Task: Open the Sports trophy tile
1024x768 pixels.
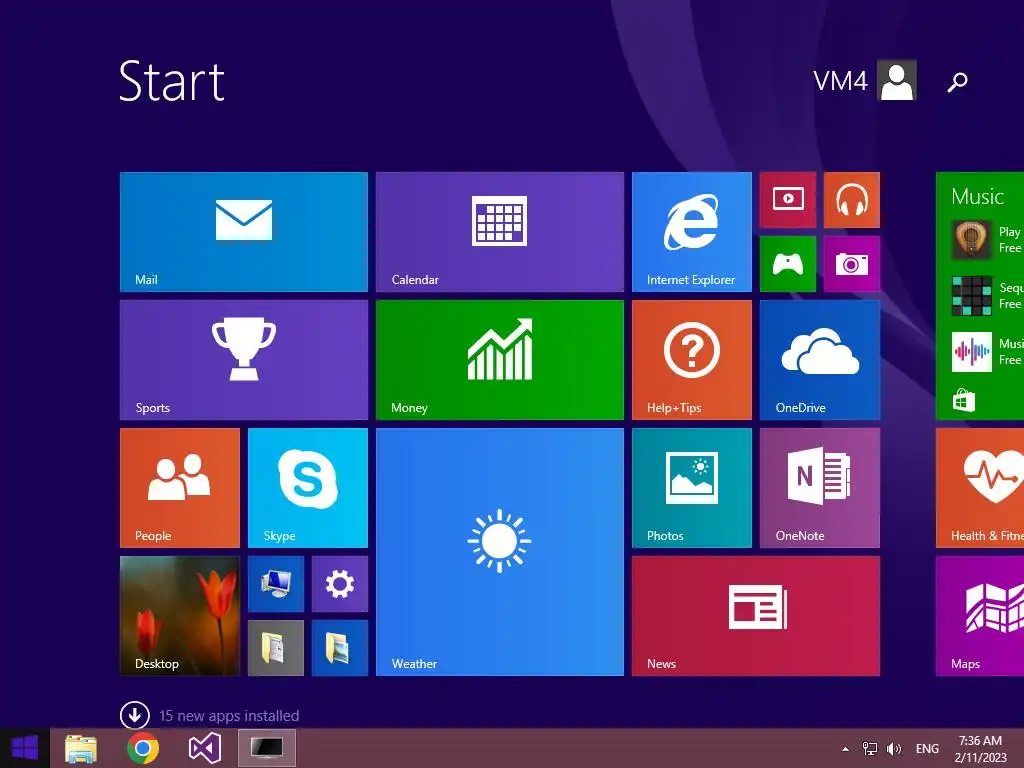Action: click(244, 360)
